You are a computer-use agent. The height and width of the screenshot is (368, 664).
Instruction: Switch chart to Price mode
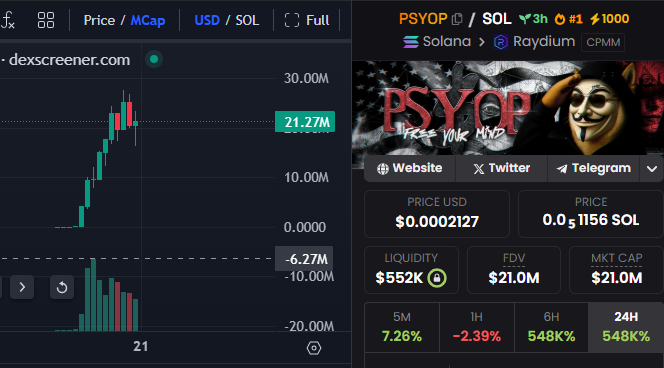click(99, 20)
